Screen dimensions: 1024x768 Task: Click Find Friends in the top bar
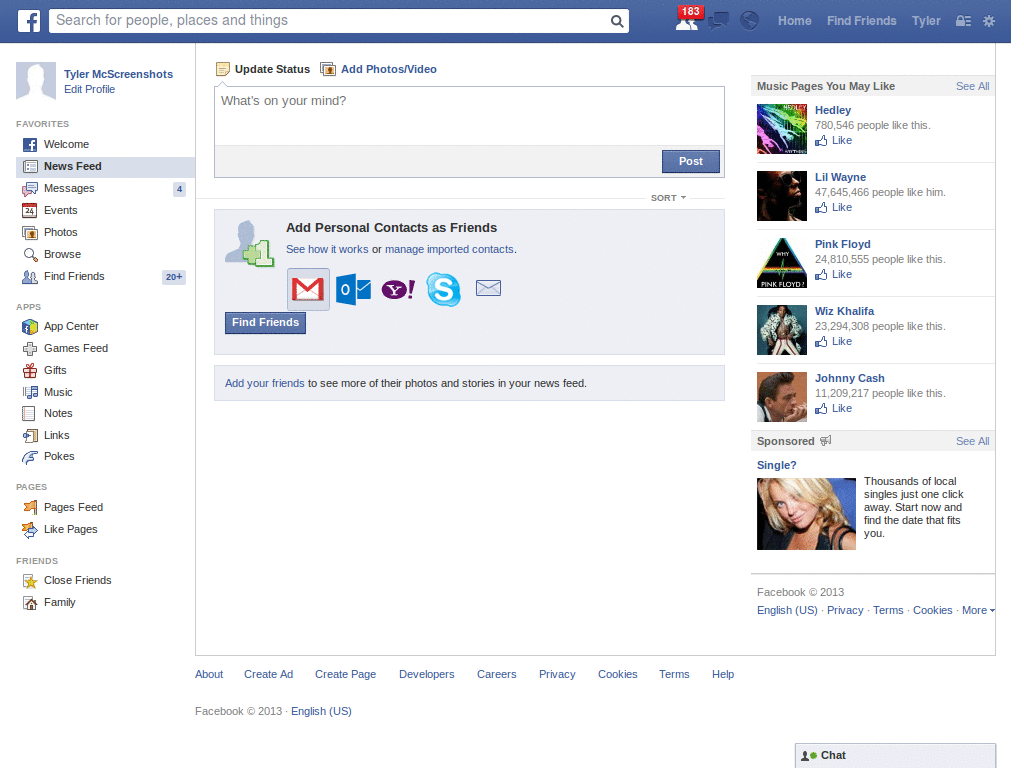pyautogui.click(x=861, y=21)
